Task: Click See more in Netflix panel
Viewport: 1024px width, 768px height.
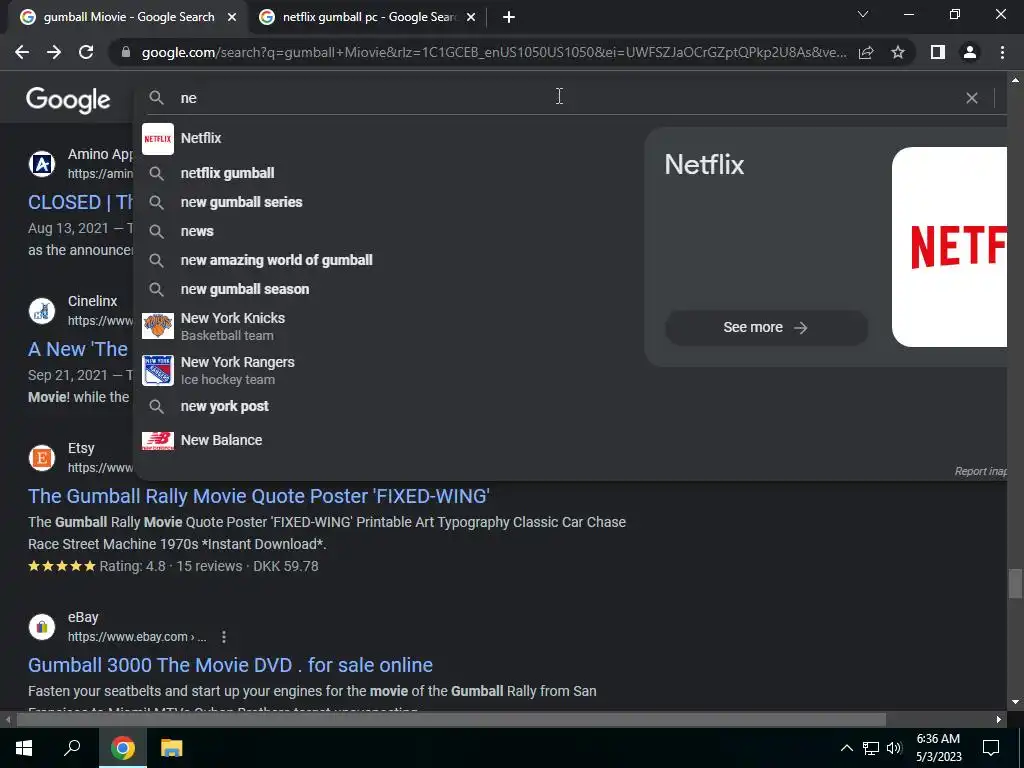Action: click(x=766, y=327)
